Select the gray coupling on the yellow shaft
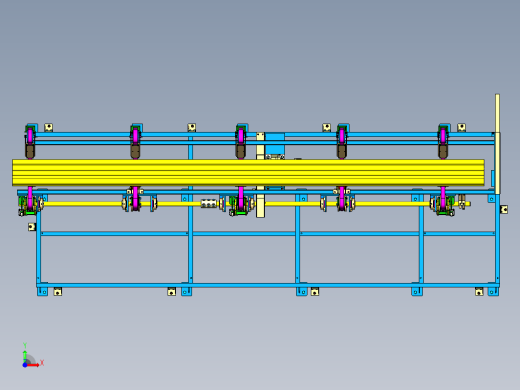The width and height of the screenshot is (520, 390). point(209,203)
